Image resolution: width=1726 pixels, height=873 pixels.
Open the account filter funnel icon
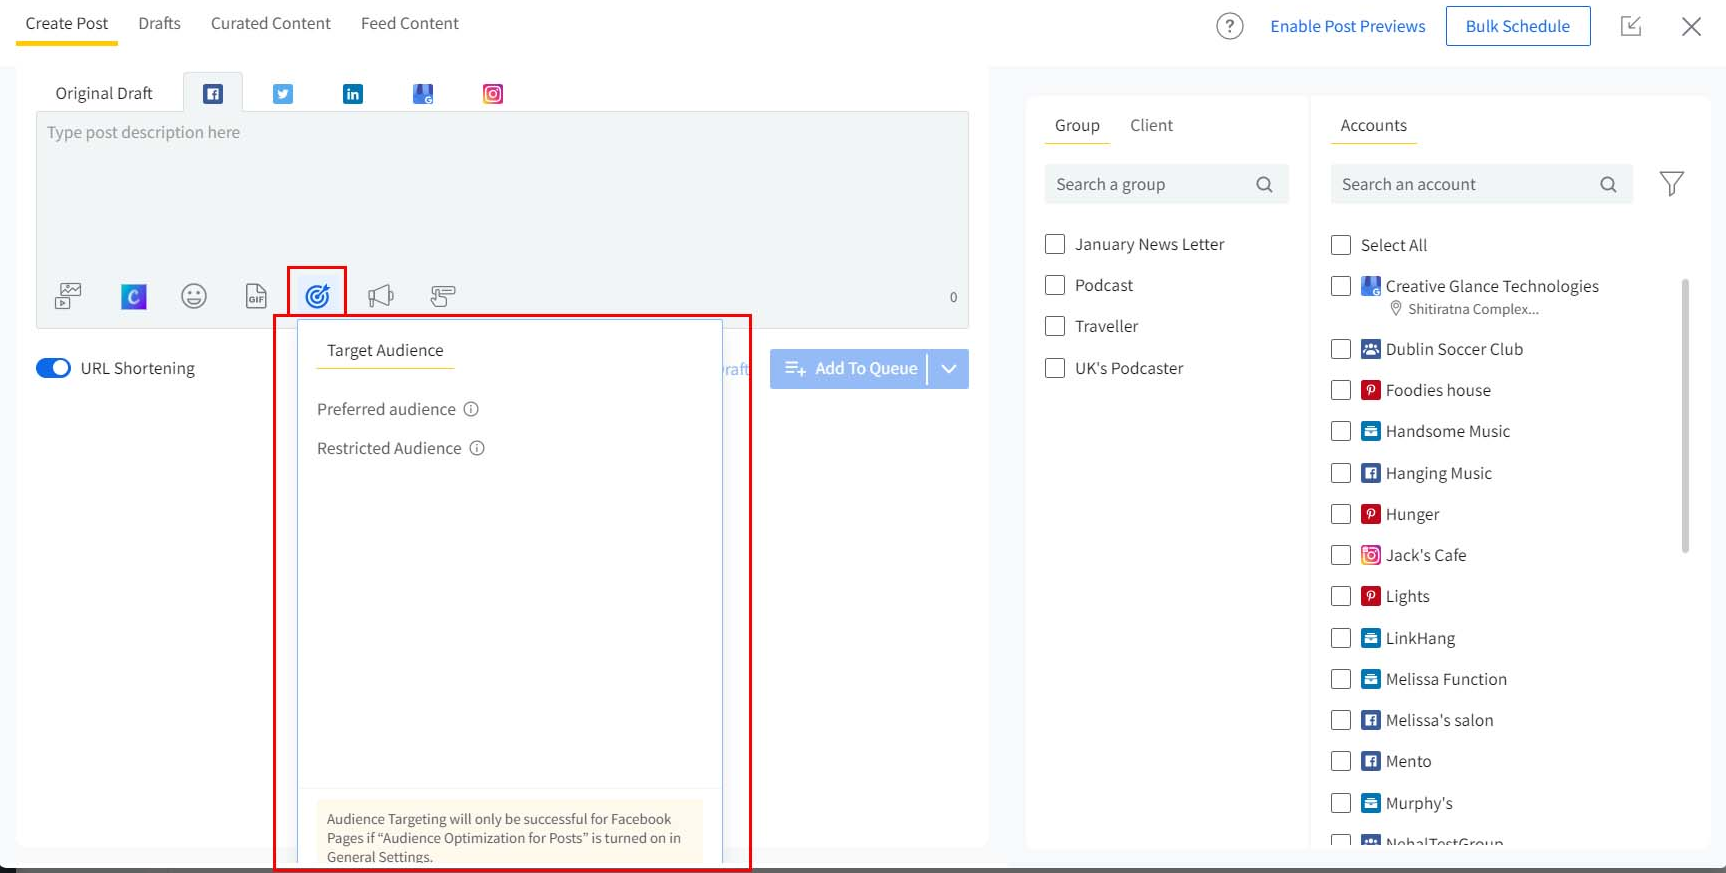point(1671,184)
